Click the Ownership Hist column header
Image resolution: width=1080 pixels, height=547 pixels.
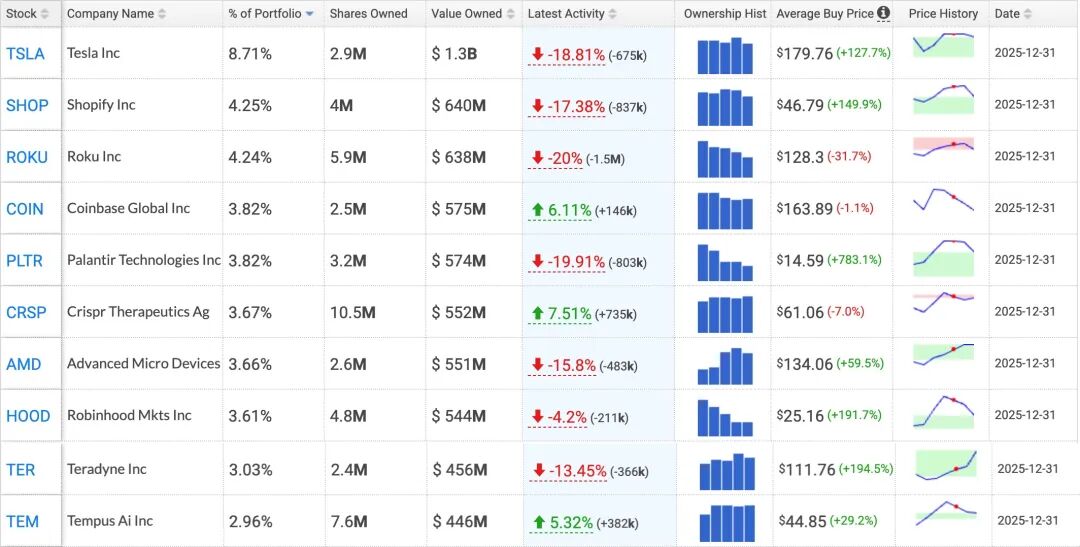point(725,14)
